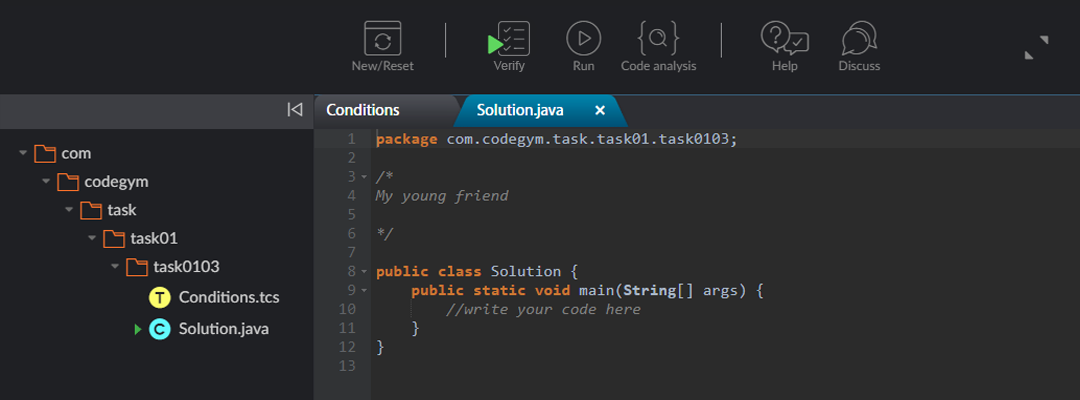
Task: Click the Verify checklist icon
Action: pos(508,38)
